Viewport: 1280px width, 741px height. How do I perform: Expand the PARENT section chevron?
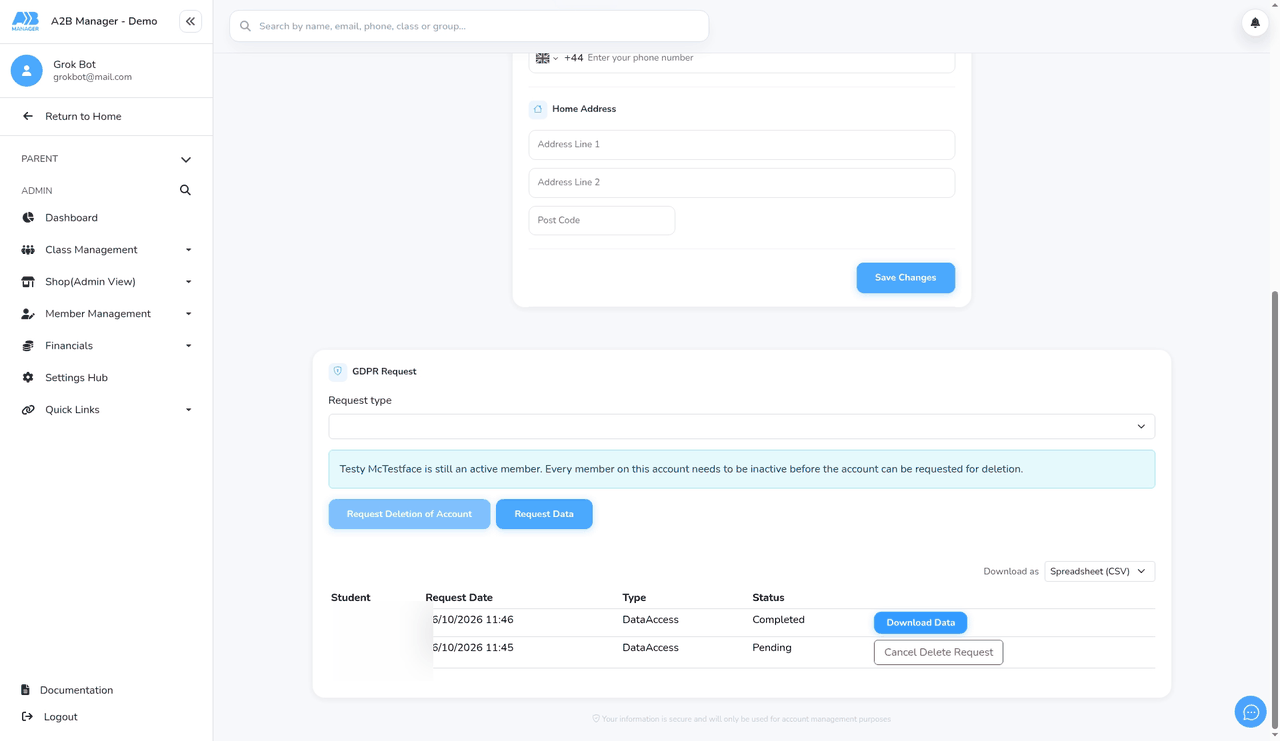click(186, 159)
